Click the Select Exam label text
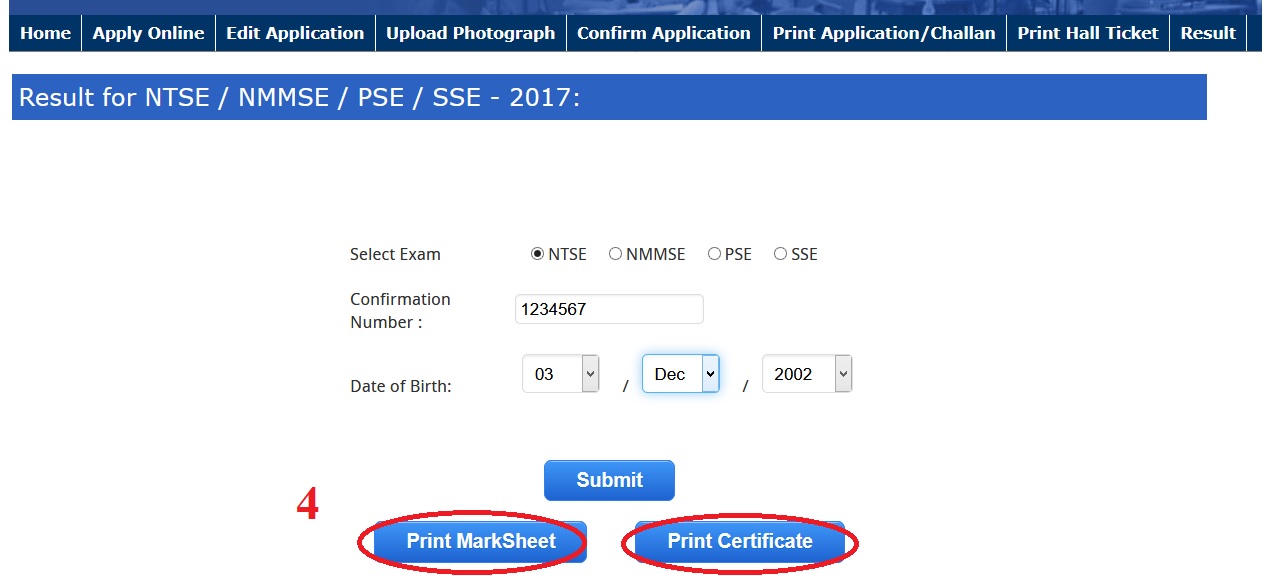This screenshot has height=576, width=1288. [395, 254]
